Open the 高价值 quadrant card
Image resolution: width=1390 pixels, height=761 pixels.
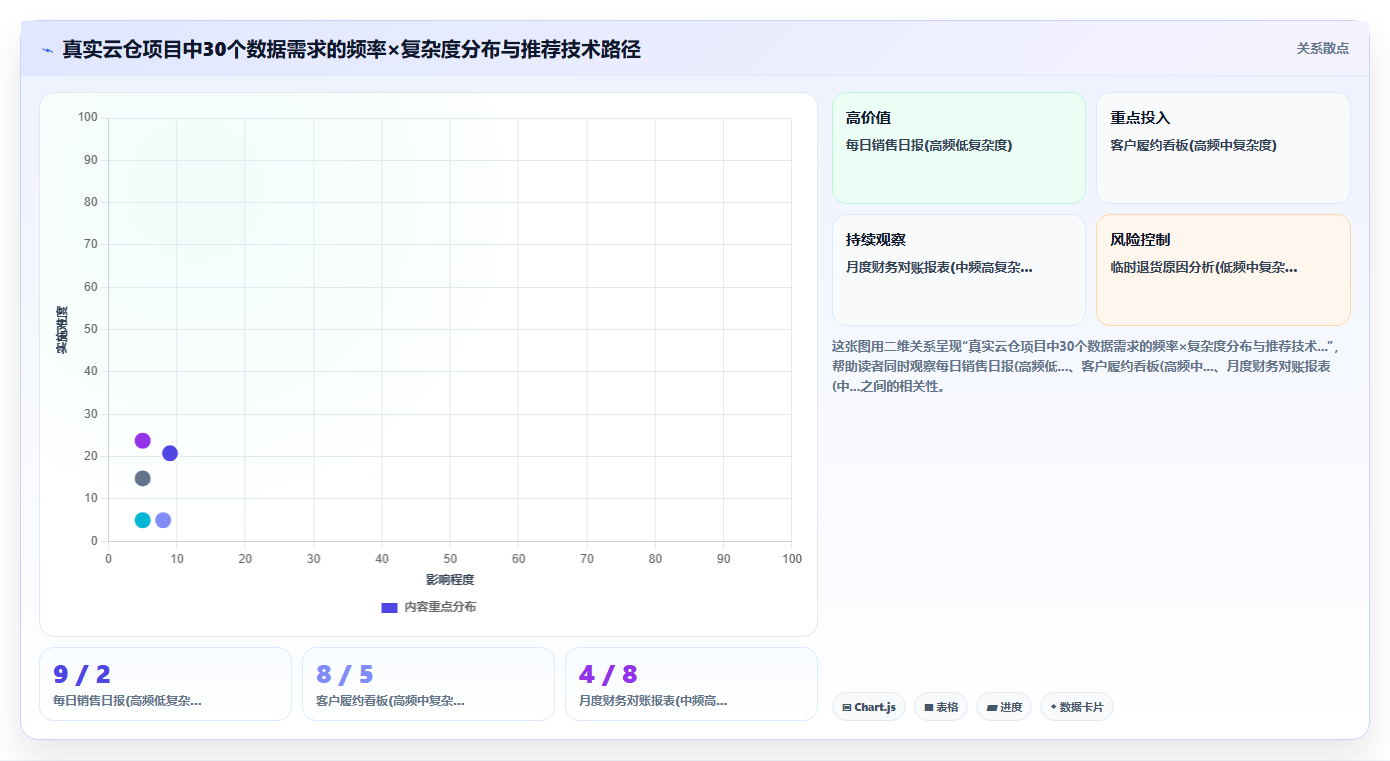(958, 148)
